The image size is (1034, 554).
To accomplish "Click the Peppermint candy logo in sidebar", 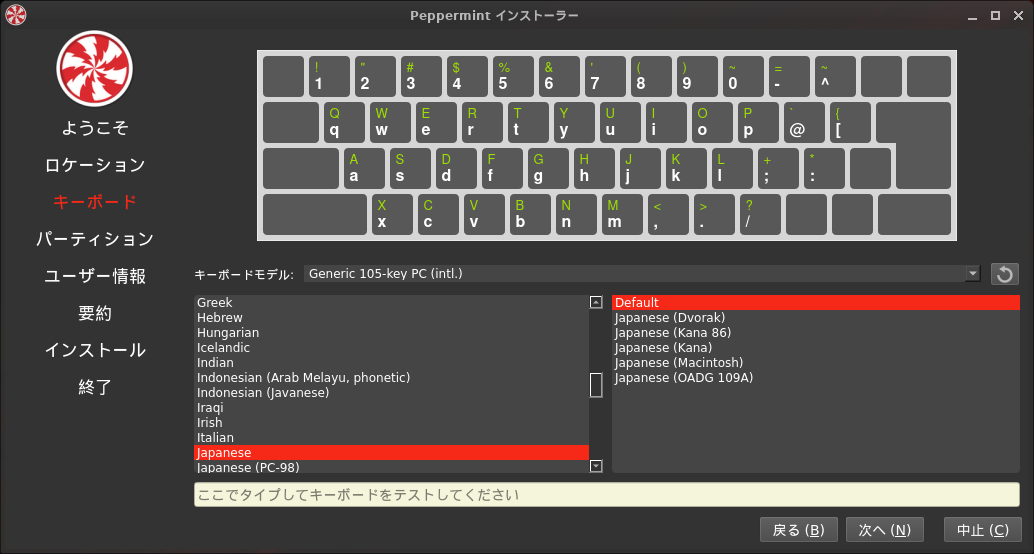I will (94, 69).
